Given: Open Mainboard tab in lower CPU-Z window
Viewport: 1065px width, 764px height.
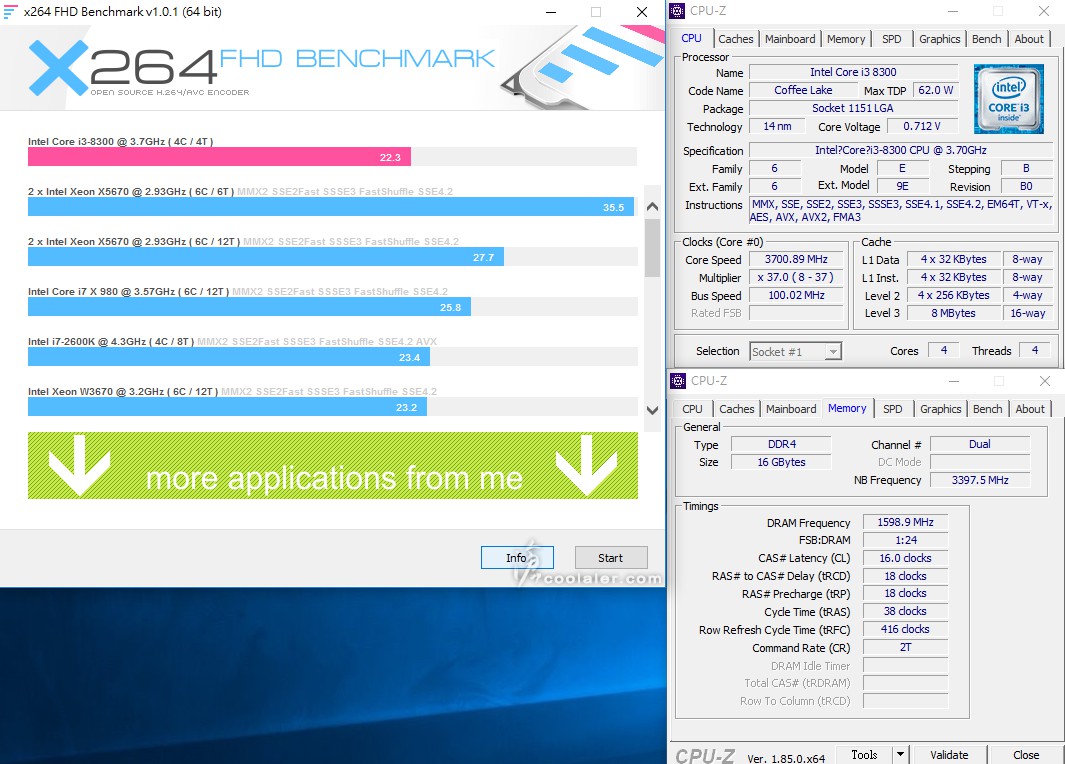Looking at the screenshot, I should [791, 409].
